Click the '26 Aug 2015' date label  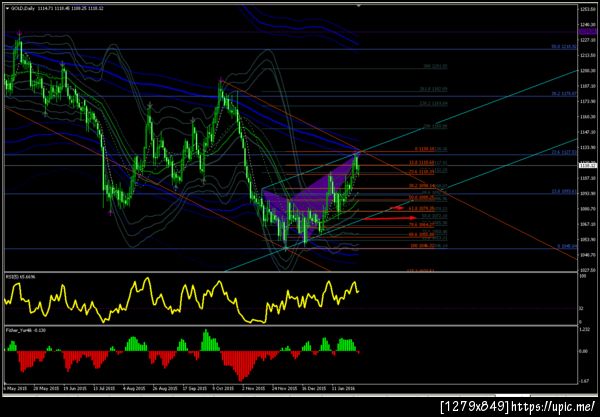pyautogui.click(x=165, y=388)
